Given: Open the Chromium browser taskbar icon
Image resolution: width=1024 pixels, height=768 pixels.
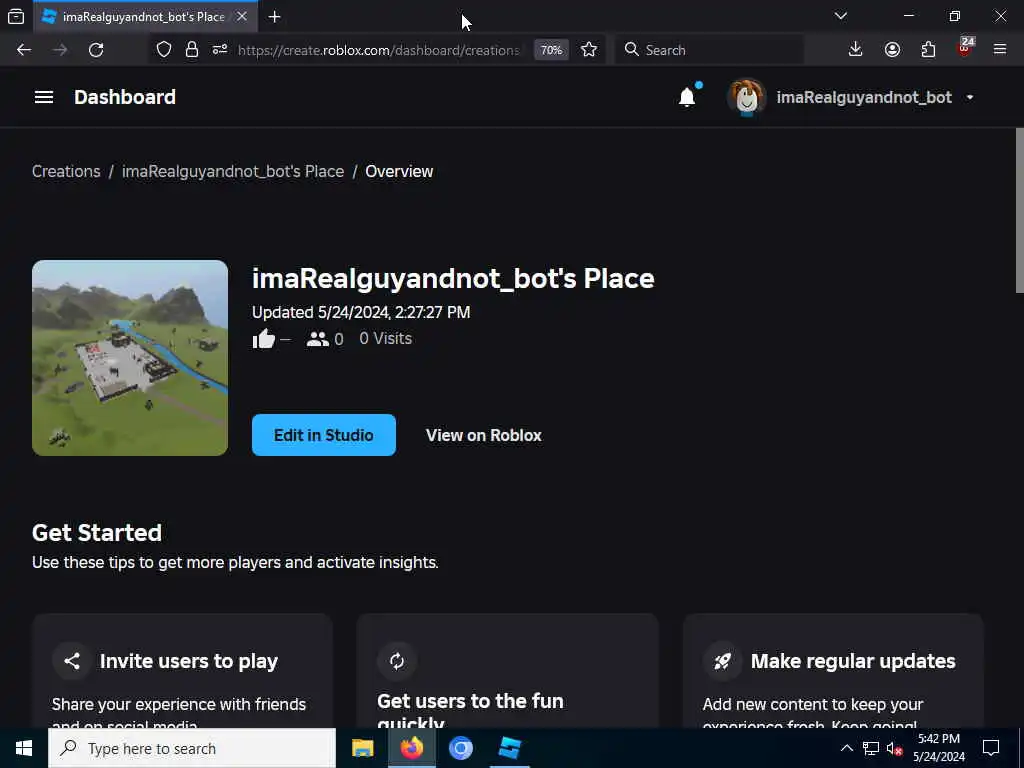Looking at the screenshot, I should (x=460, y=748).
